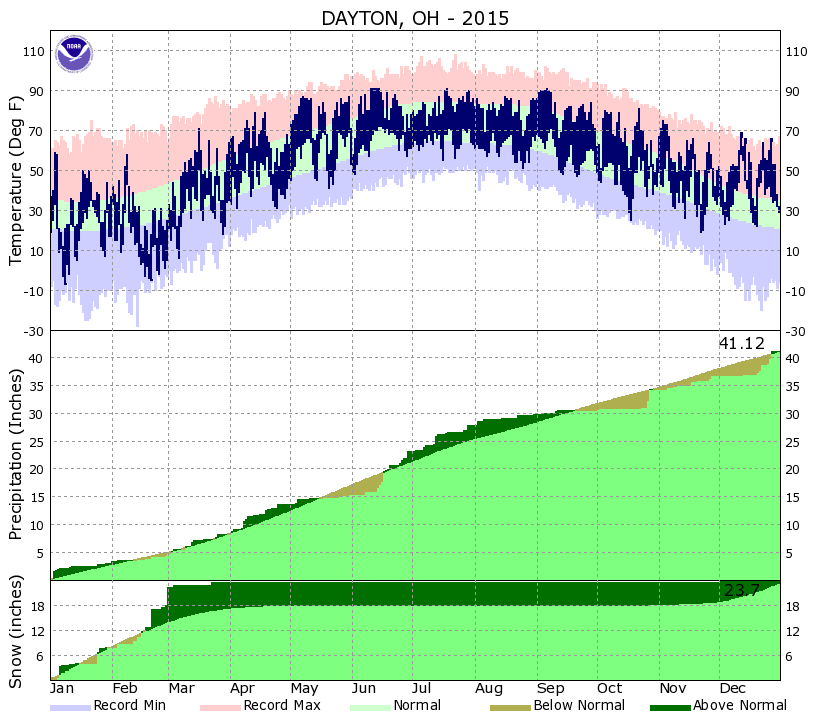
Task: Click the chart title "DAYTON, OH - 2015"
Action: click(x=415, y=19)
